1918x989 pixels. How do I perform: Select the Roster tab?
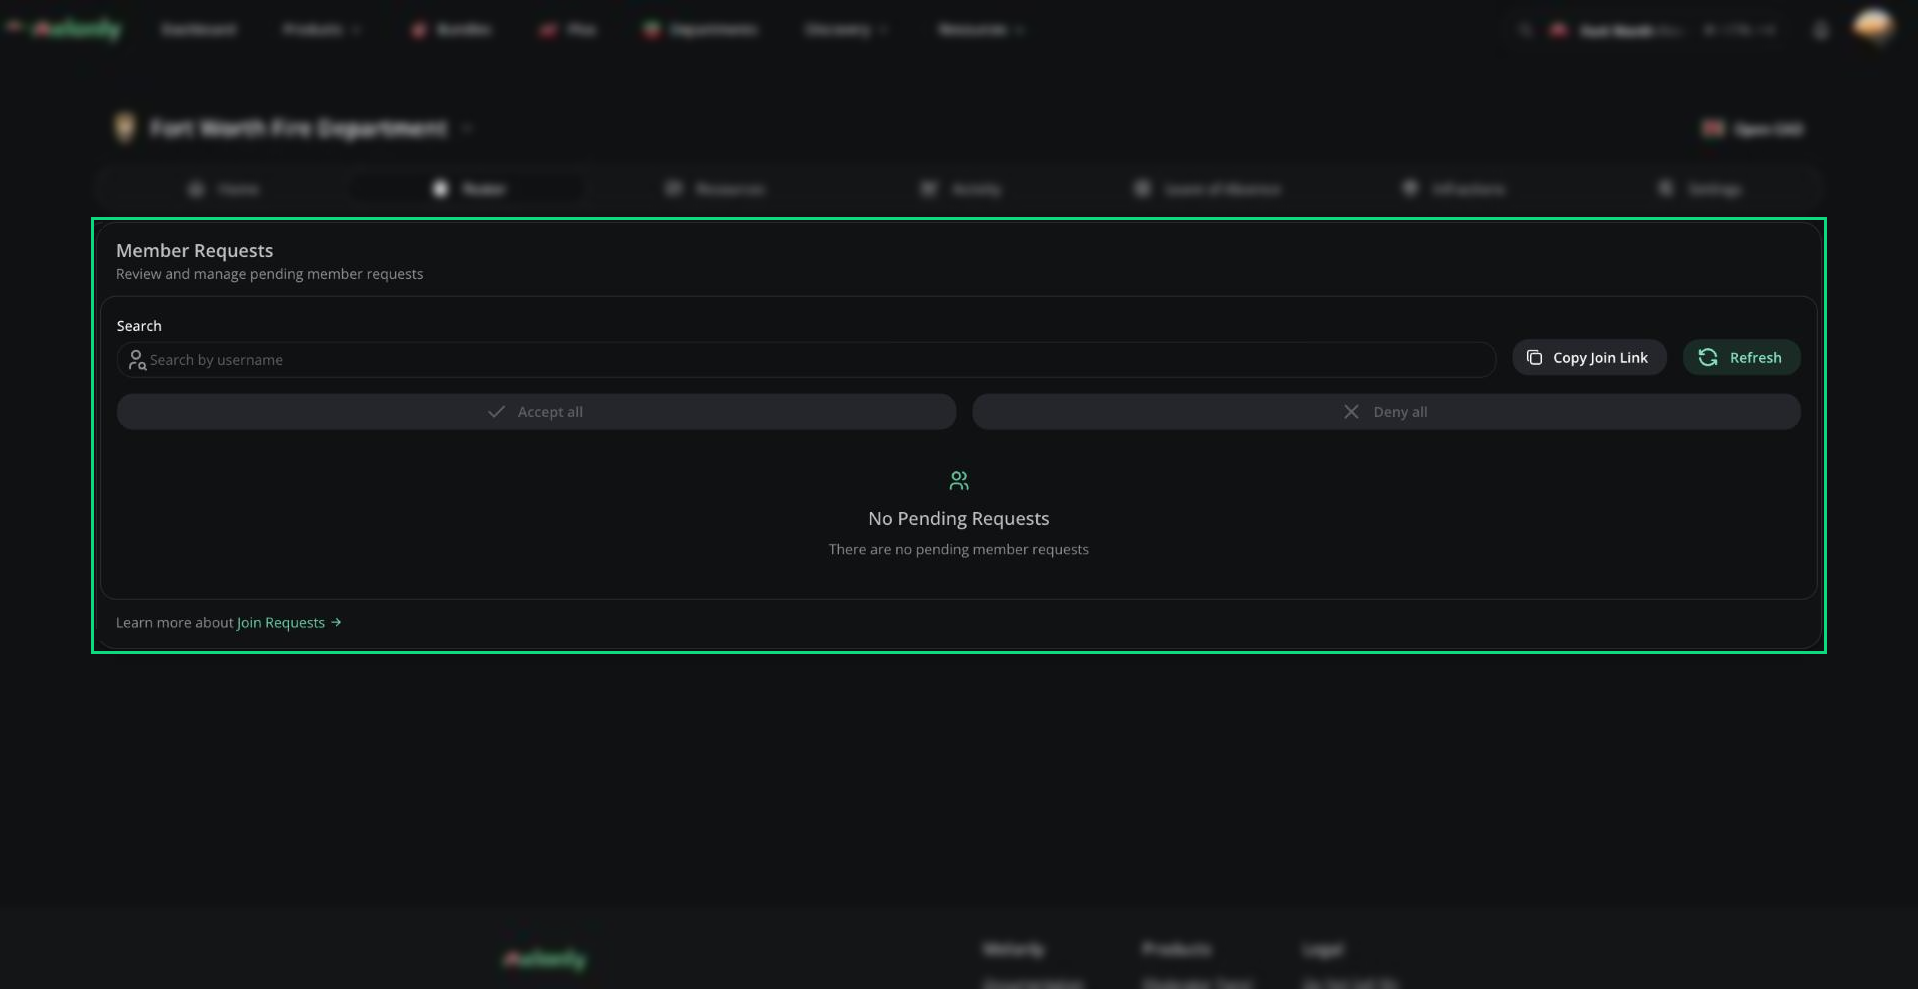pyautogui.click(x=469, y=189)
